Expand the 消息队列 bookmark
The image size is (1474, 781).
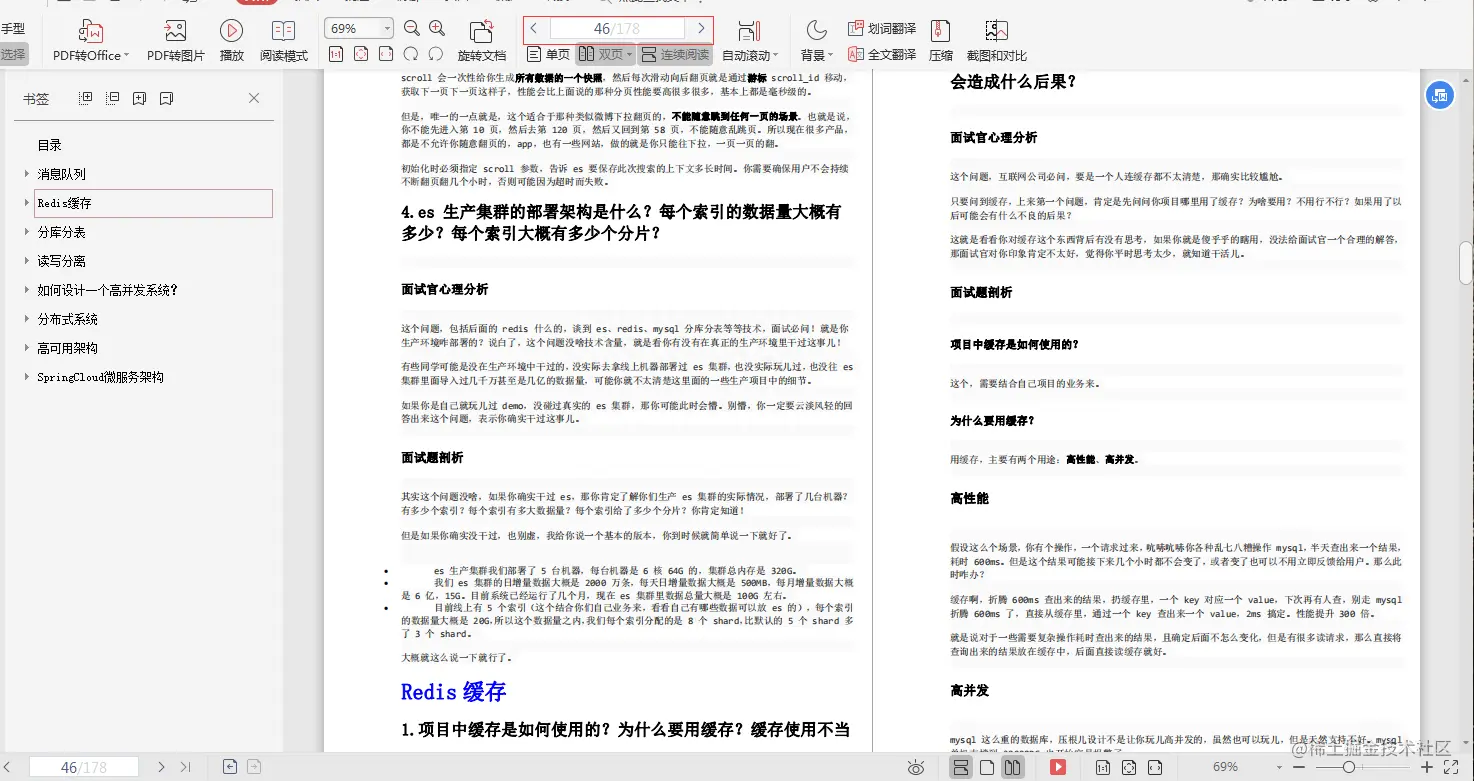coord(26,174)
